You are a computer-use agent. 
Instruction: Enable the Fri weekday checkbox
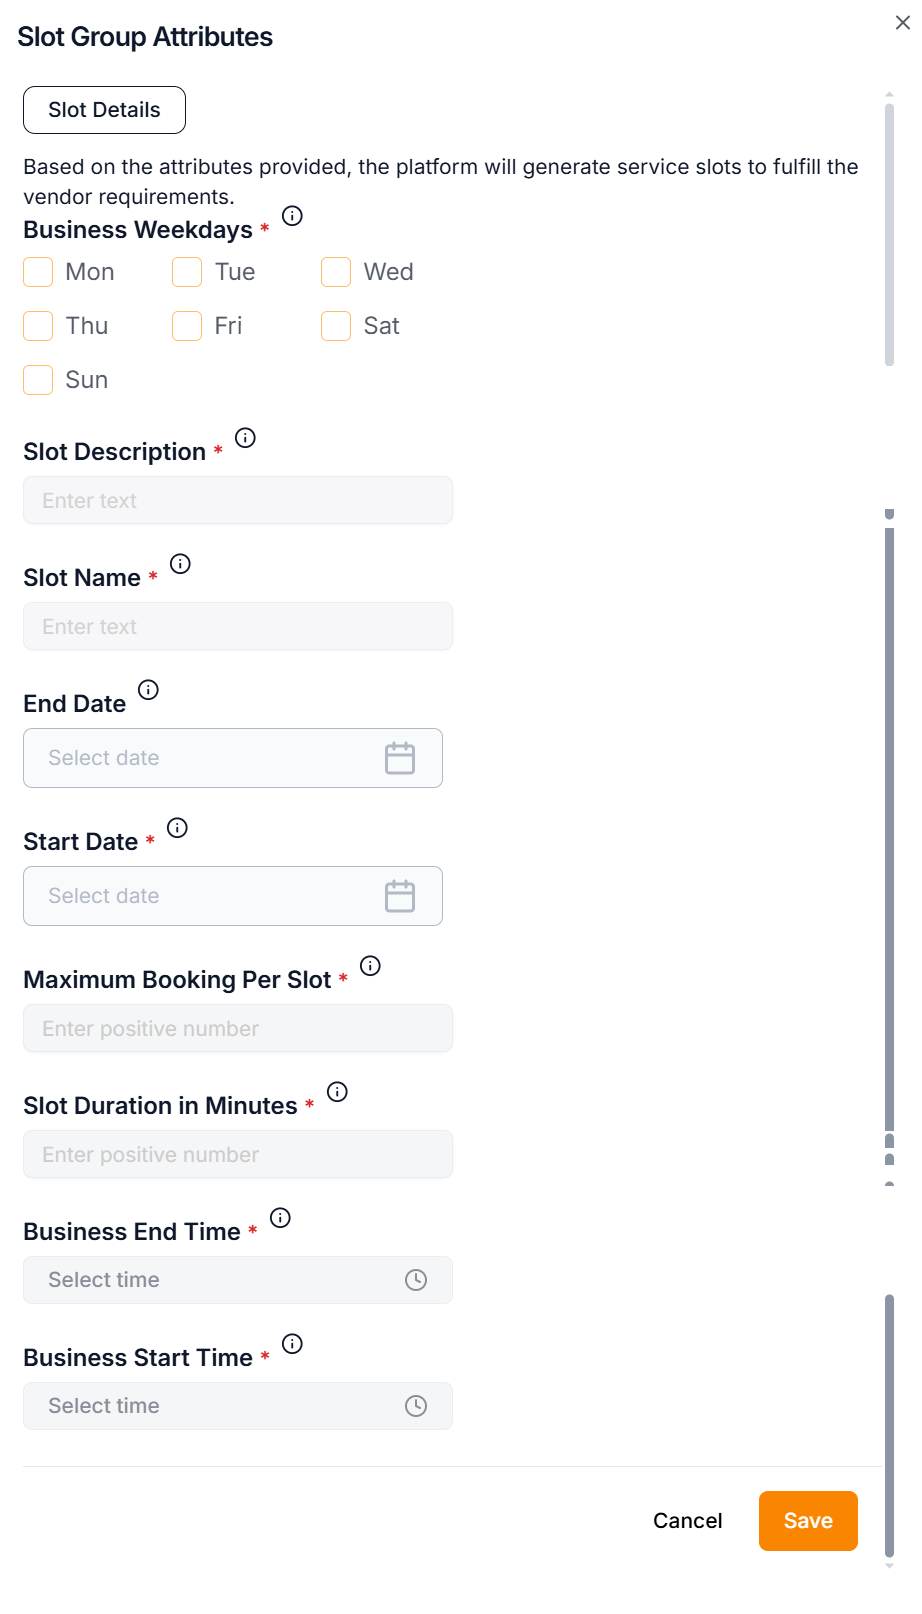coord(187,326)
